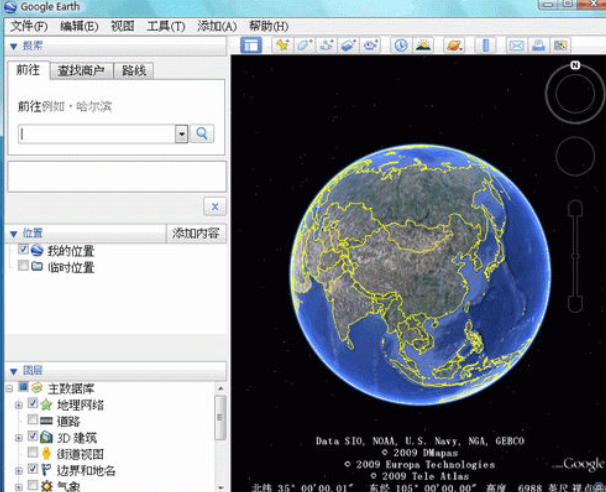Uncheck the 我的位置 checkbox

tap(23, 250)
